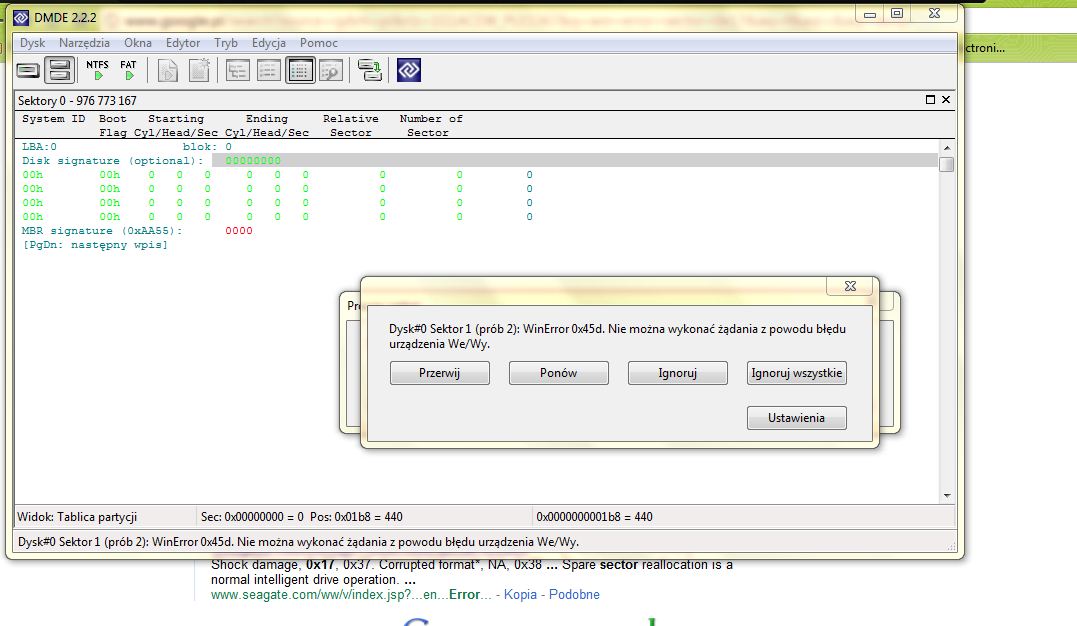Open Ustawienia in error dialog
Viewport: 1077px width, 626px height.
797,418
